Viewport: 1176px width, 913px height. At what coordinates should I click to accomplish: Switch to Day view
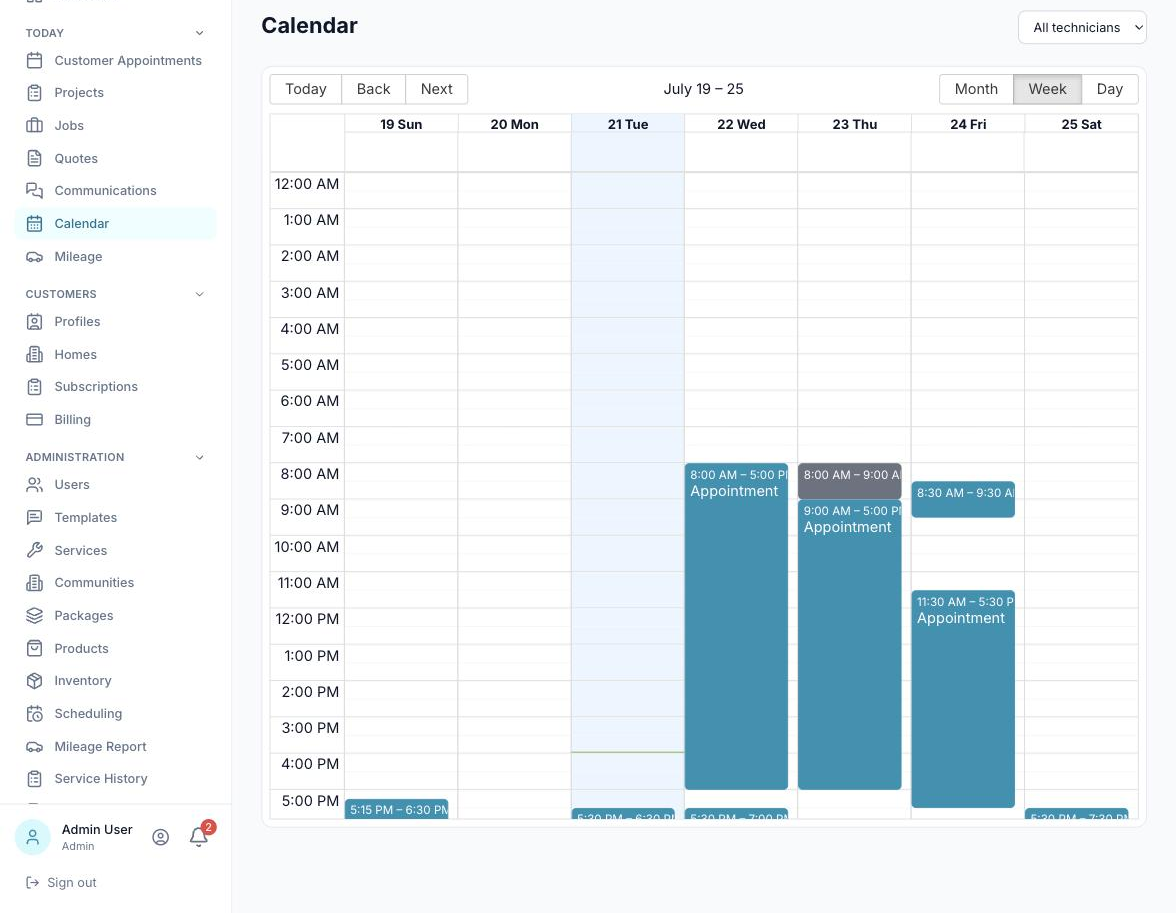(1110, 89)
